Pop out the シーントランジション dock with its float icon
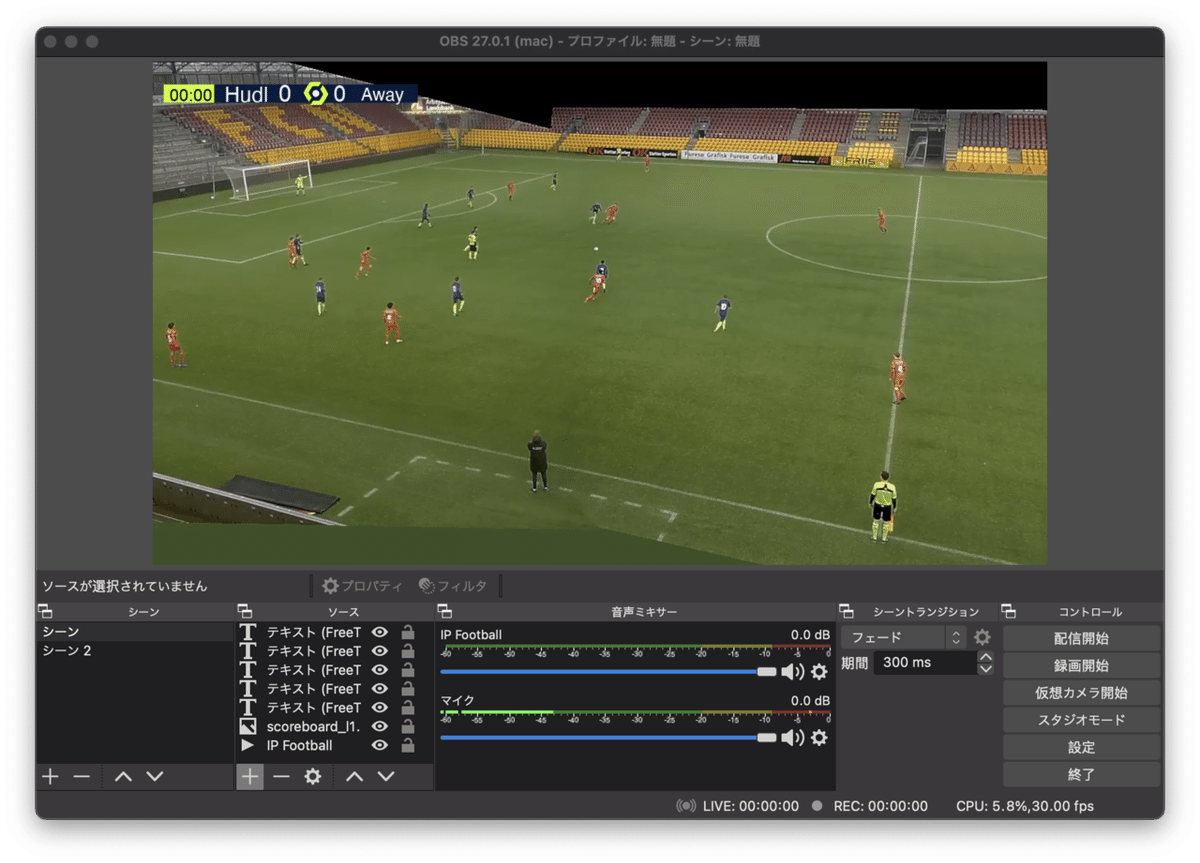 click(846, 612)
